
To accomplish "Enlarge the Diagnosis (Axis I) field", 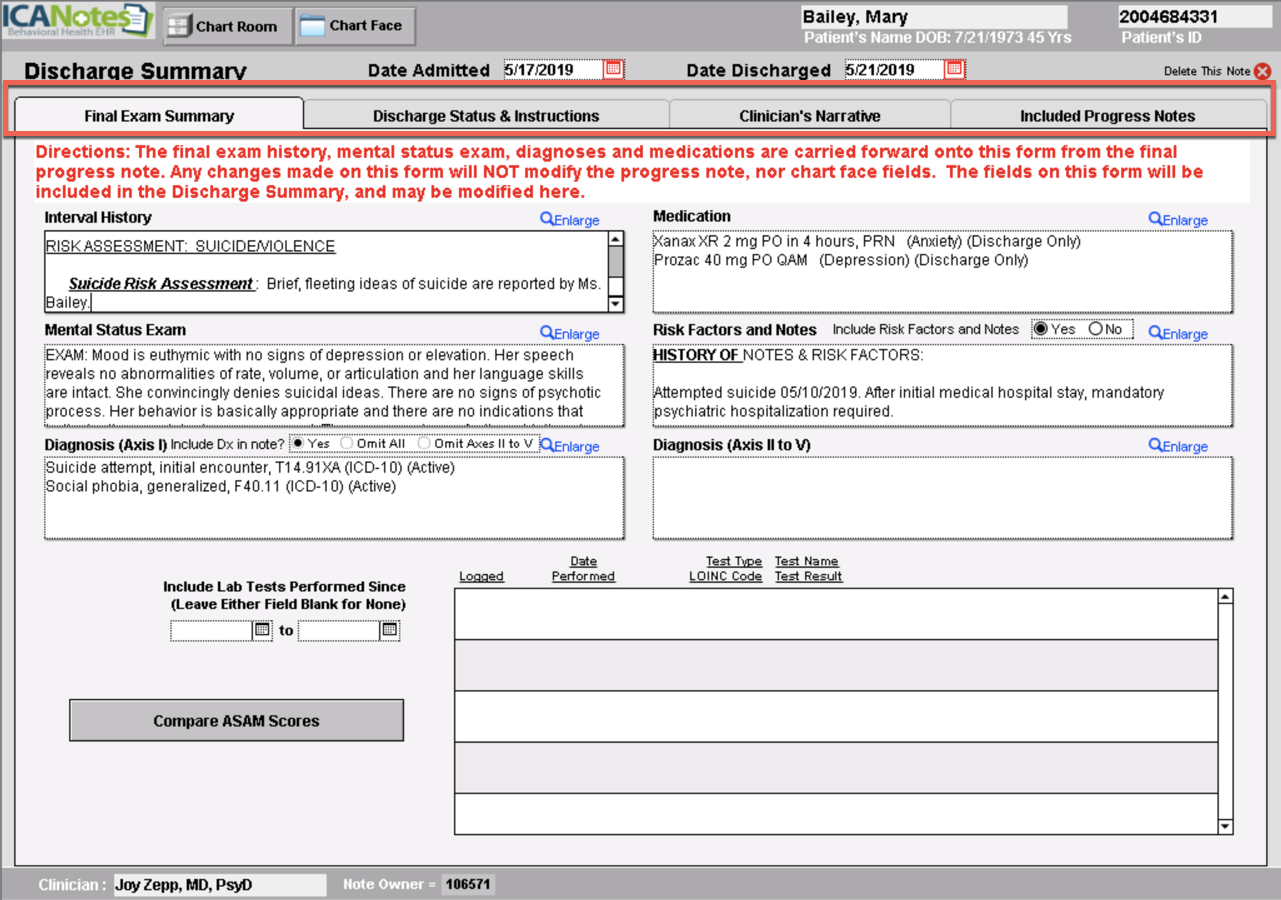I will click(568, 446).
